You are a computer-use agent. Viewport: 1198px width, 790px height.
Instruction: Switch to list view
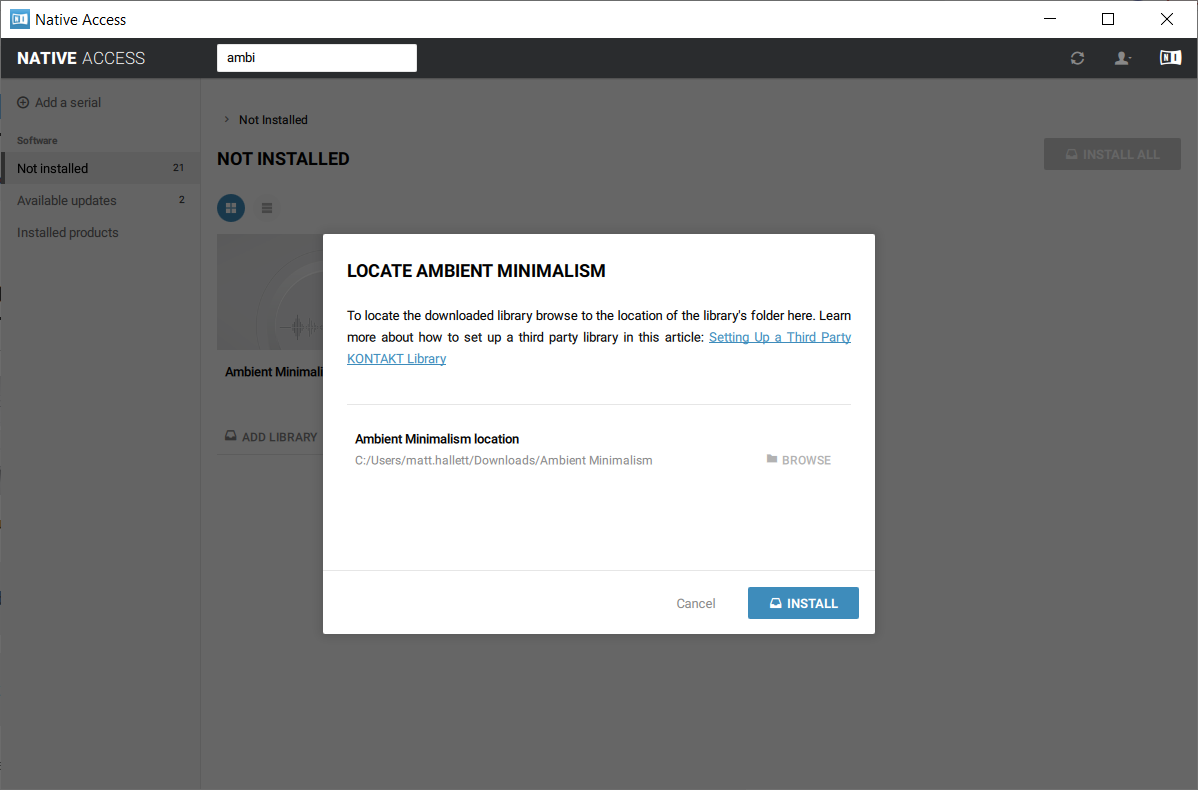click(267, 208)
